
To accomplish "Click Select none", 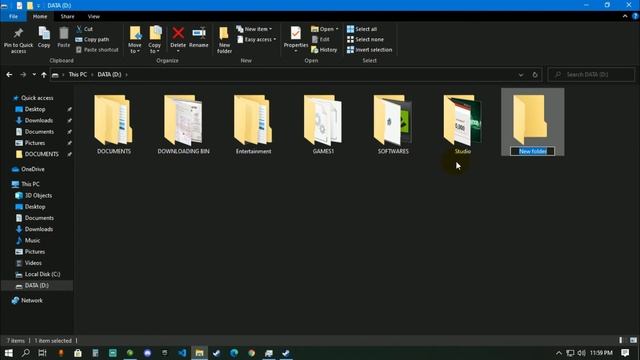I will (x=365, y=40).
